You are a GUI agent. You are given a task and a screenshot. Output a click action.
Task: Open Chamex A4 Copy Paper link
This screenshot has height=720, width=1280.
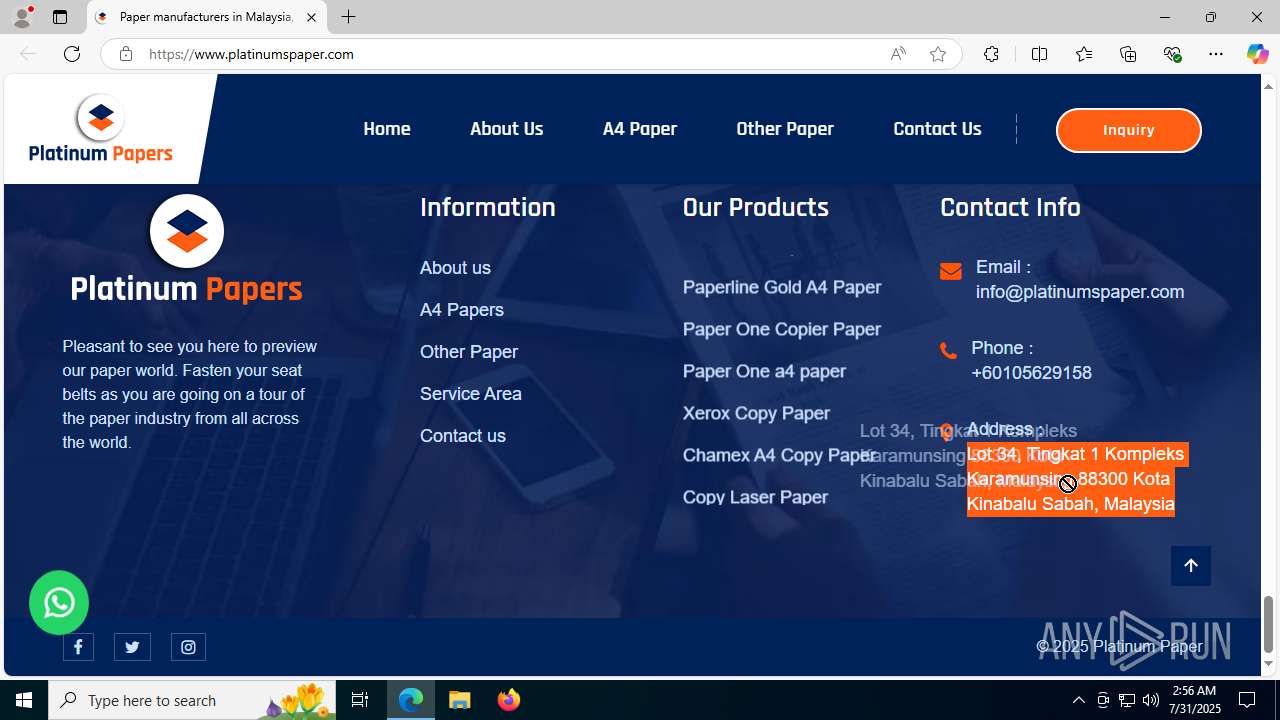click(x=780, y=456)
